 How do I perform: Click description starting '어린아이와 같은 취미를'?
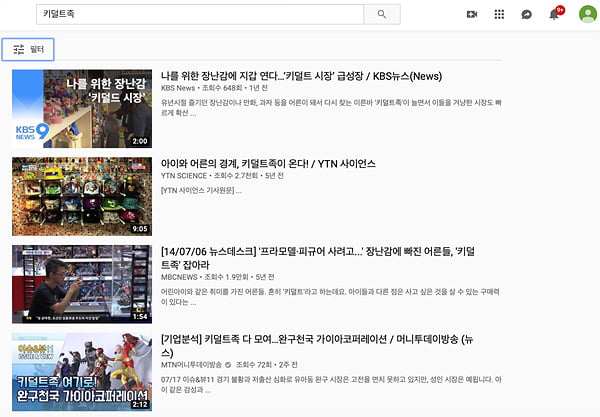click(330, 297)
